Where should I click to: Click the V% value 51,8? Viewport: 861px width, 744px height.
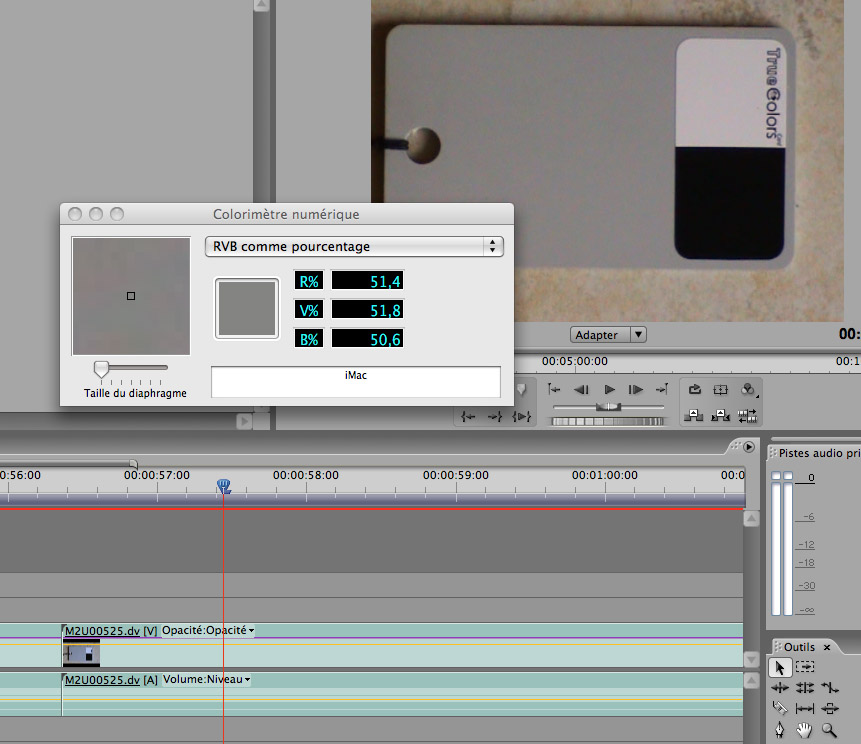[367, 310]
